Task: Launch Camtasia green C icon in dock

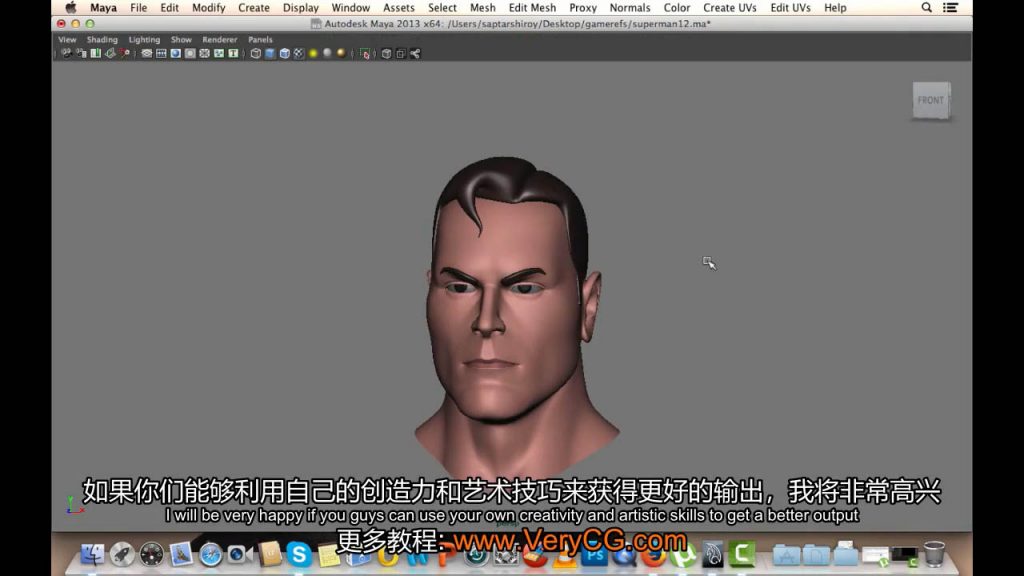Action: pyautogui.click(x=742, y=554)
